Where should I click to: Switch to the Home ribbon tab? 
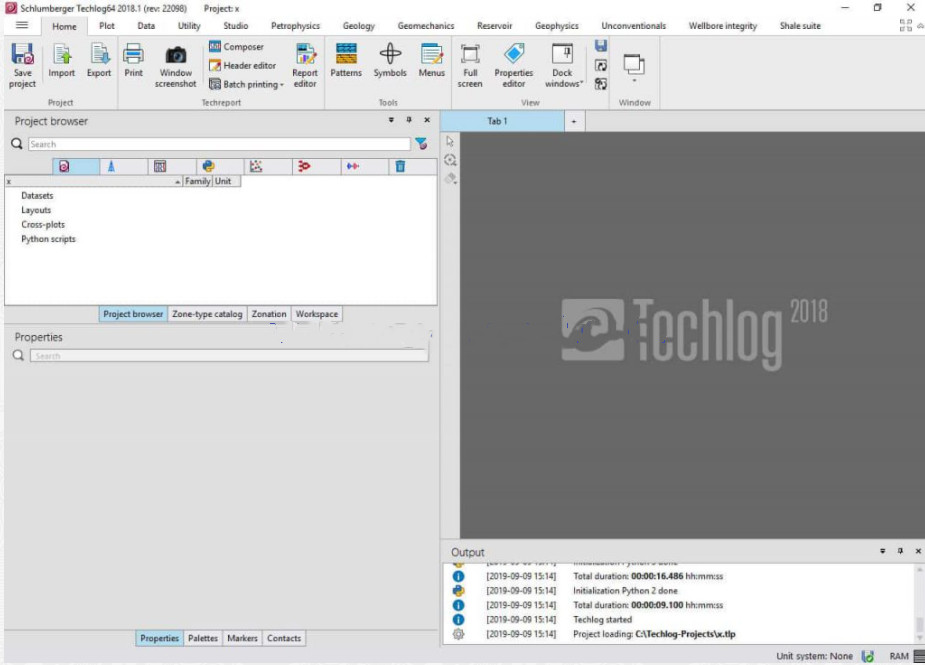(64, 26)
